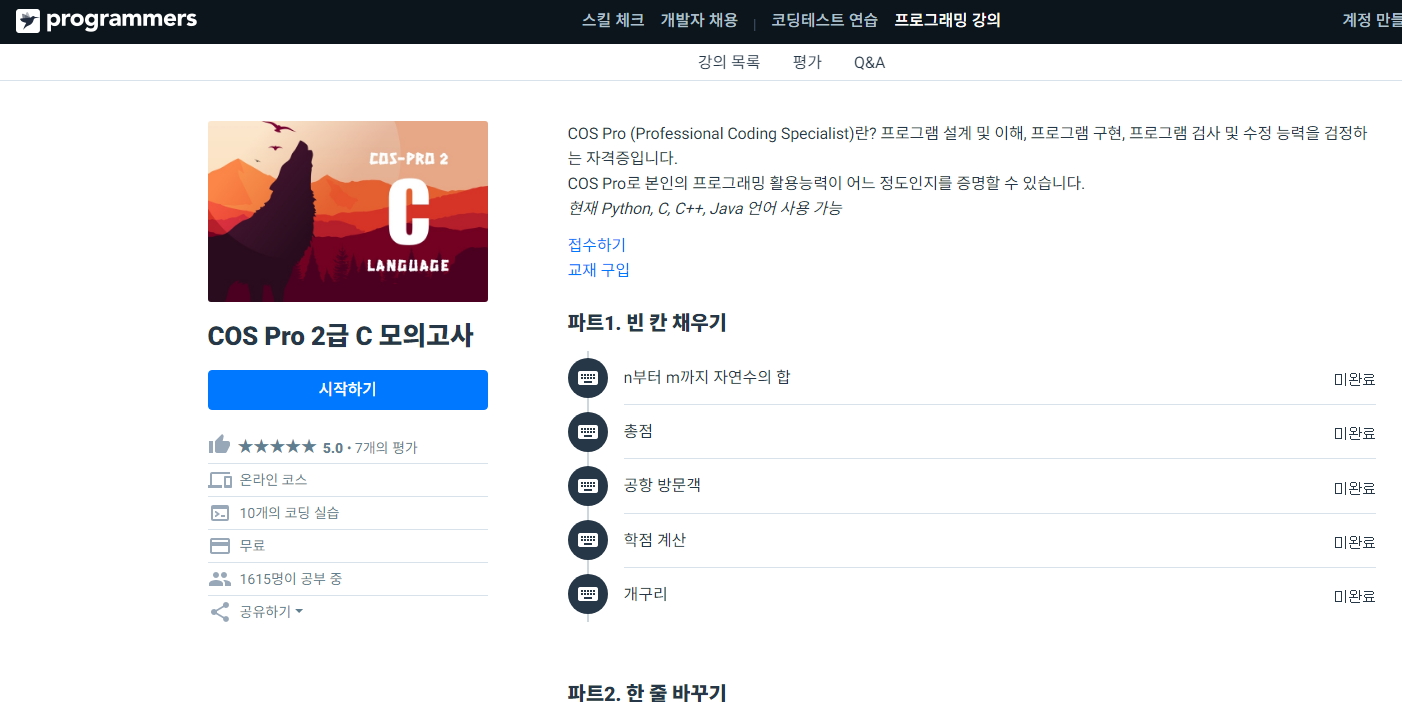Image resolution: width=1402 pixels, height=702 pixels.
Task: Click the credit card icon beside 무료
Action: pos(220,546)
